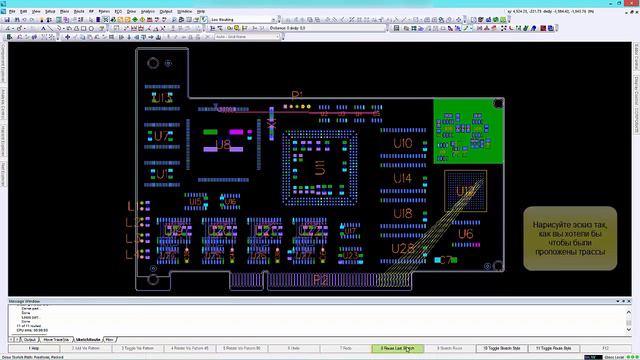Select the rectangle draw tool
The height and width of the screenshot is (360, 640).
pos(84,28)
